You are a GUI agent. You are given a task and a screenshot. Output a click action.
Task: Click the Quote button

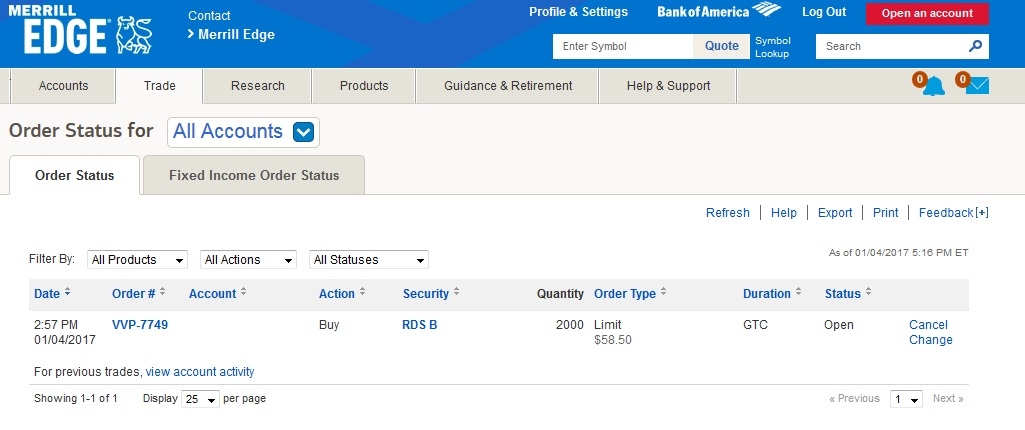click(721, 46)
